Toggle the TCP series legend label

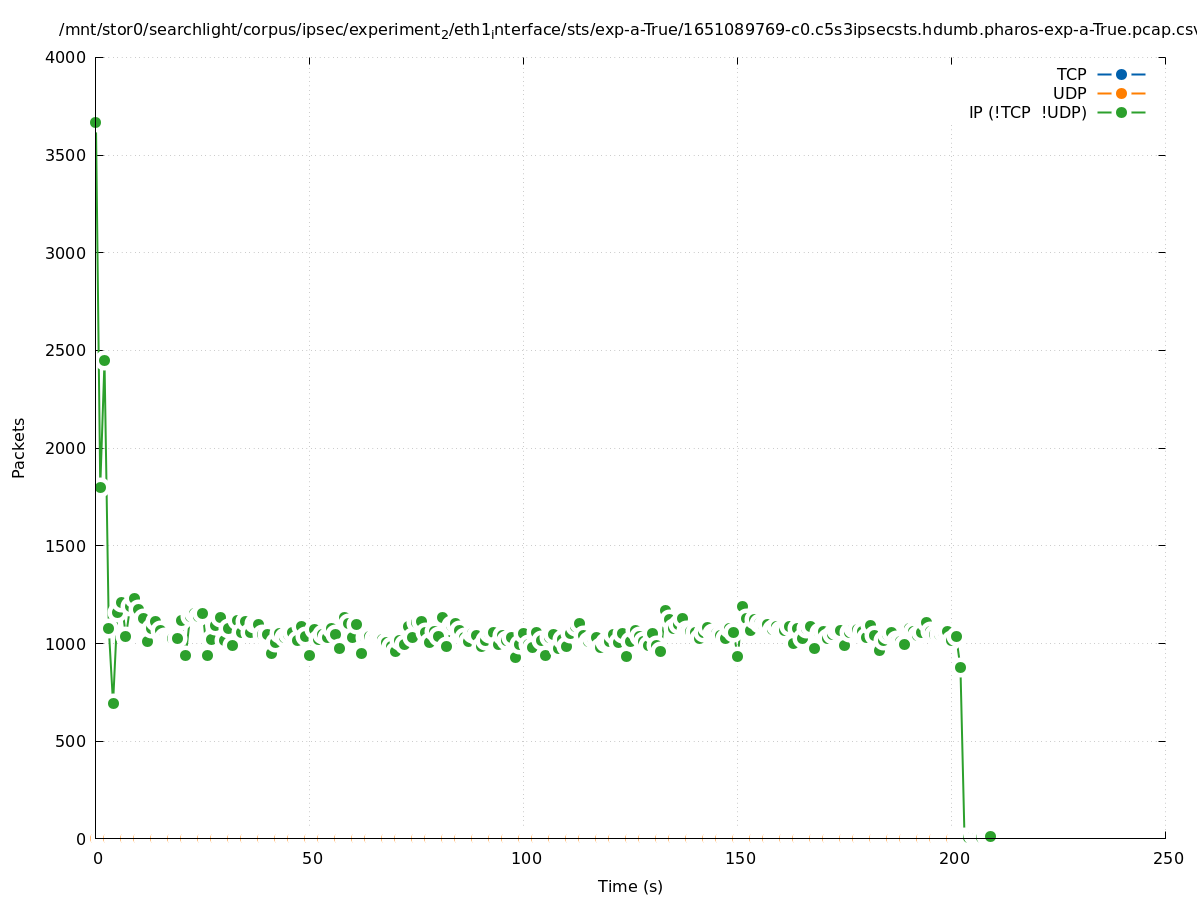(1071, 74)
